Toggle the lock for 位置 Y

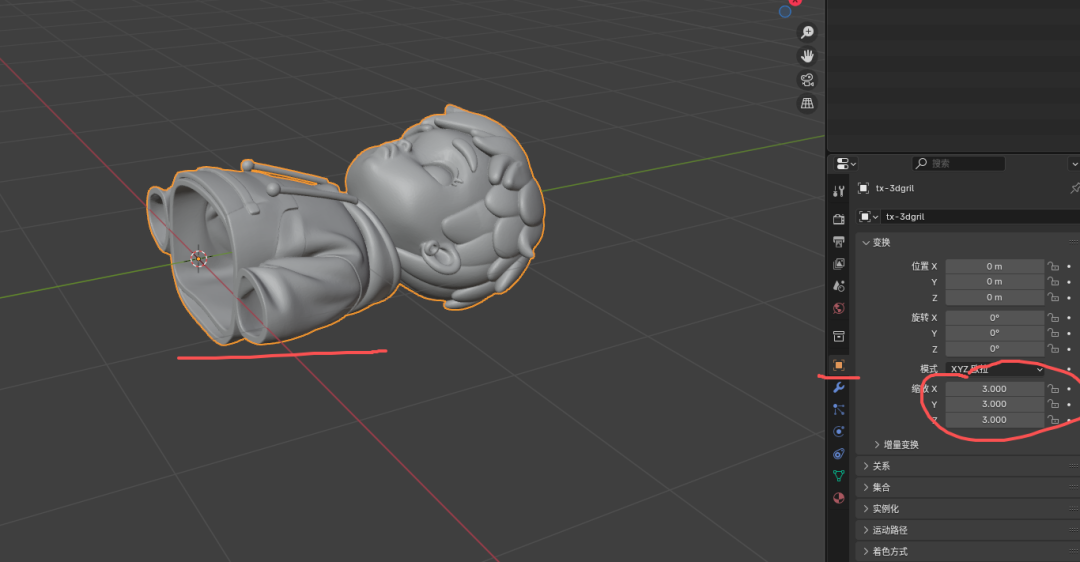point(1053,282)
